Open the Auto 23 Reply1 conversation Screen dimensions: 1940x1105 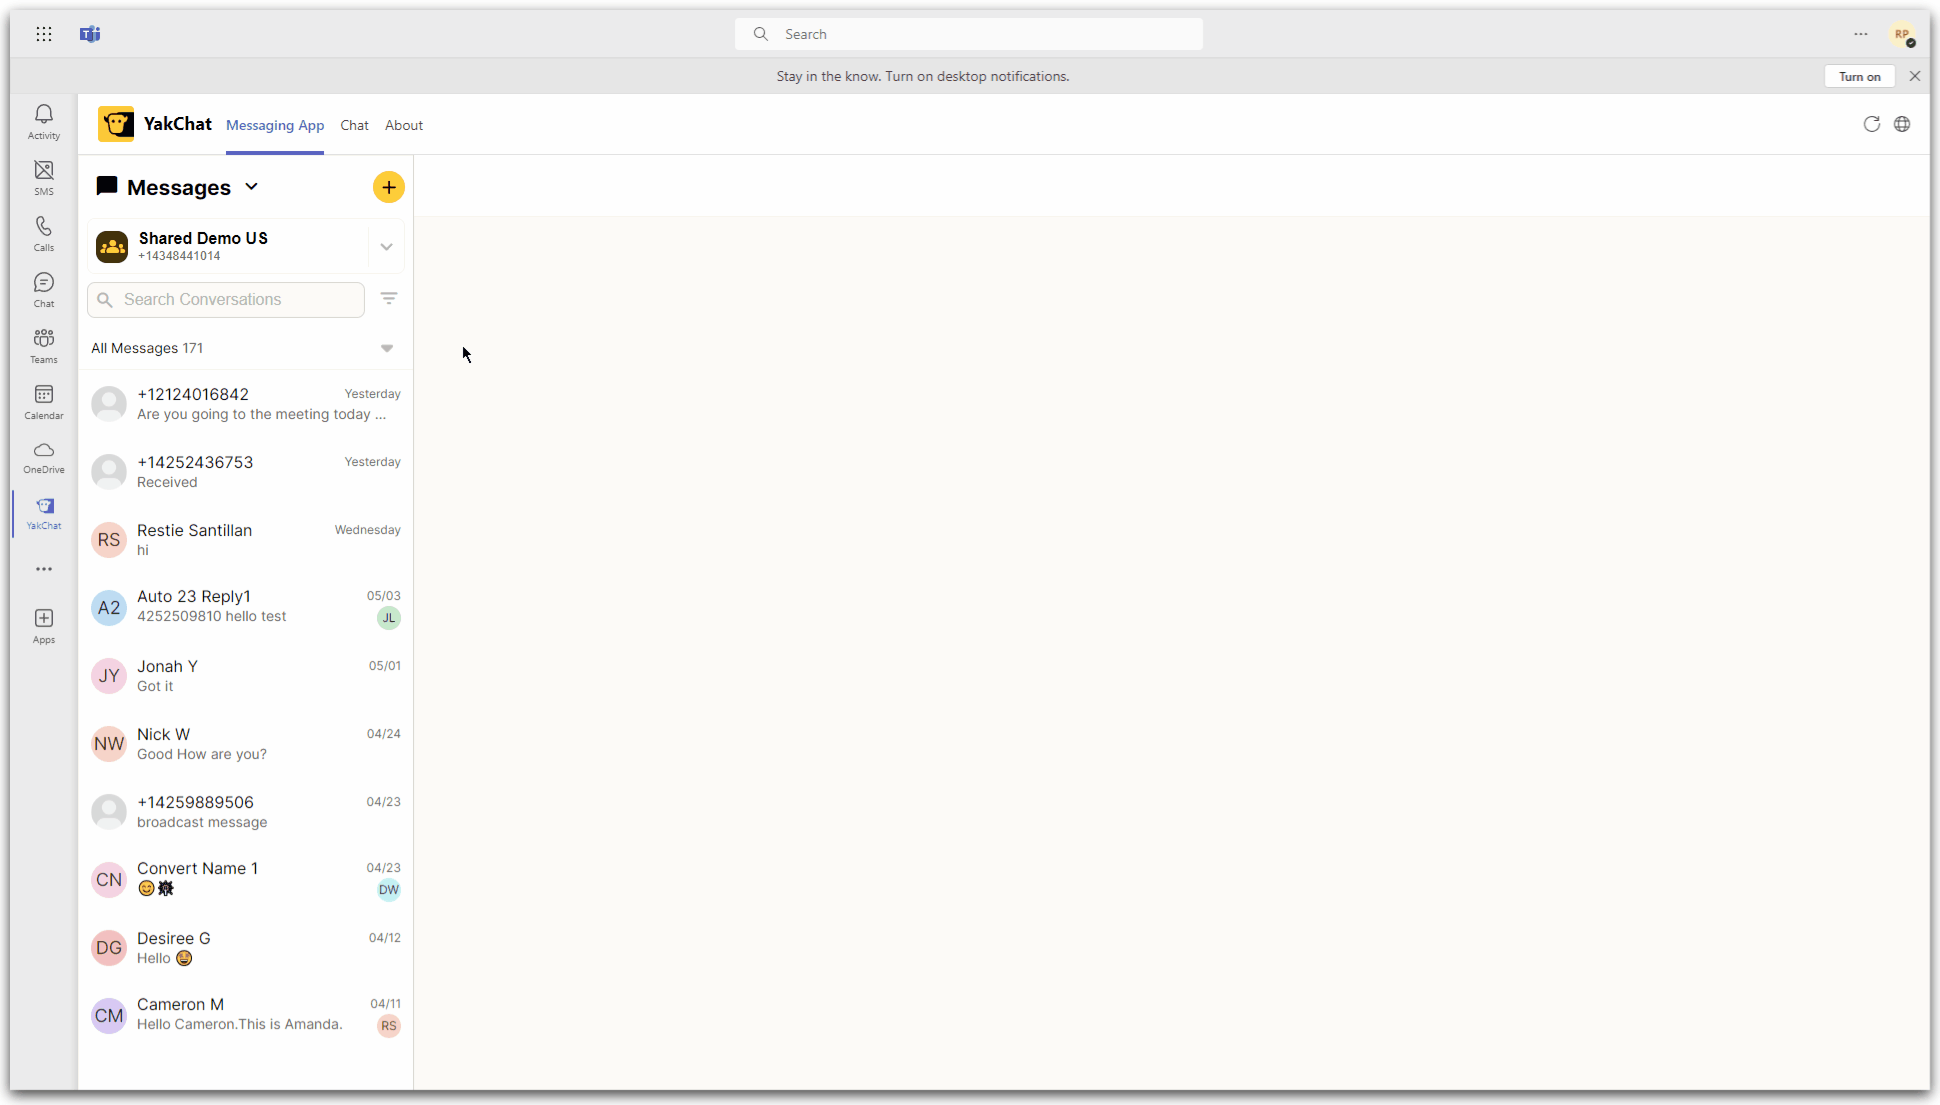[x=246, y=608]
